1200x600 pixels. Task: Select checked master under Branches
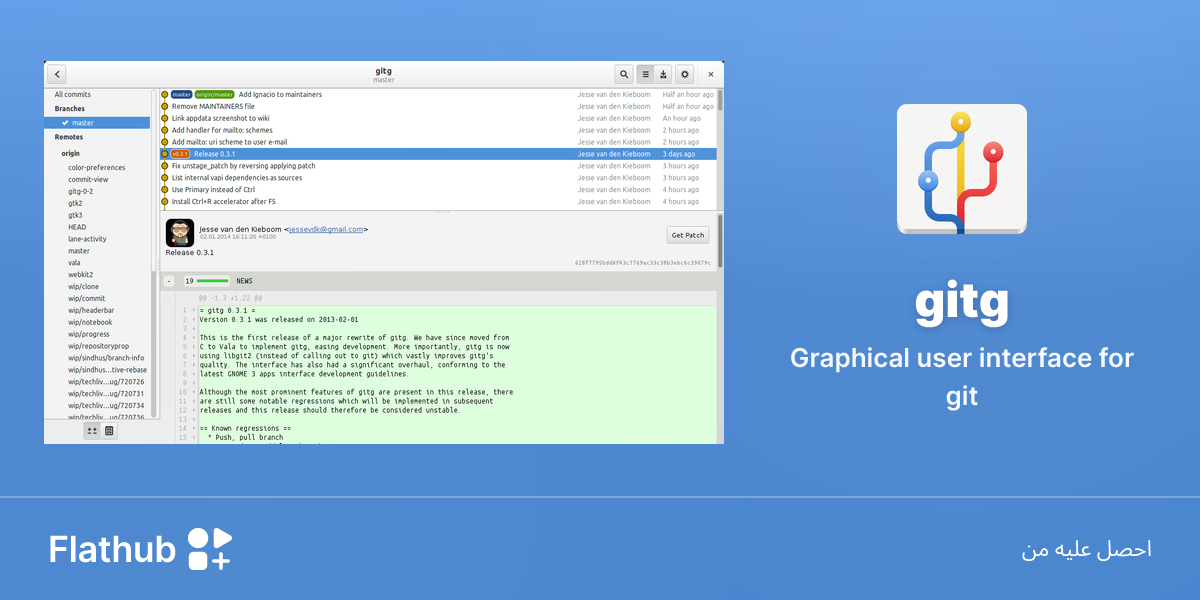98,123
